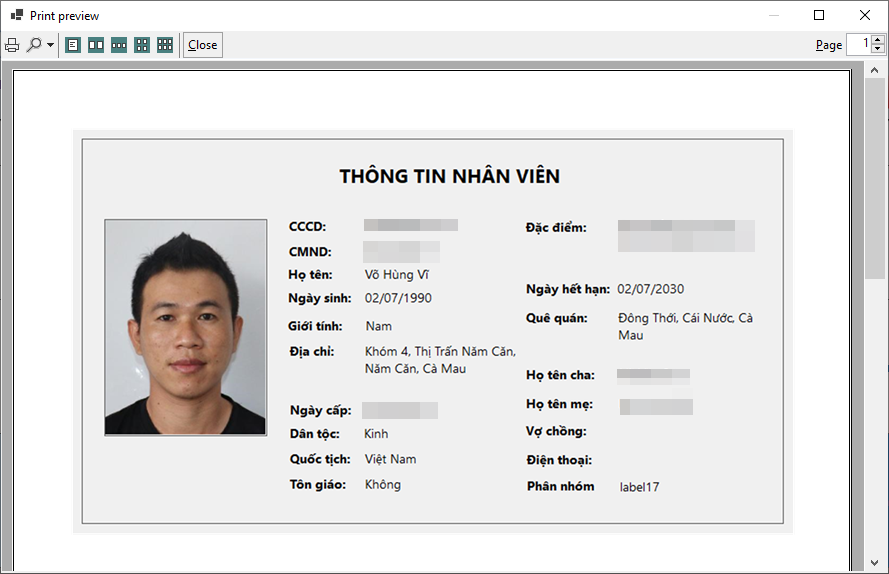Show four pages layout view

point(142,45)
